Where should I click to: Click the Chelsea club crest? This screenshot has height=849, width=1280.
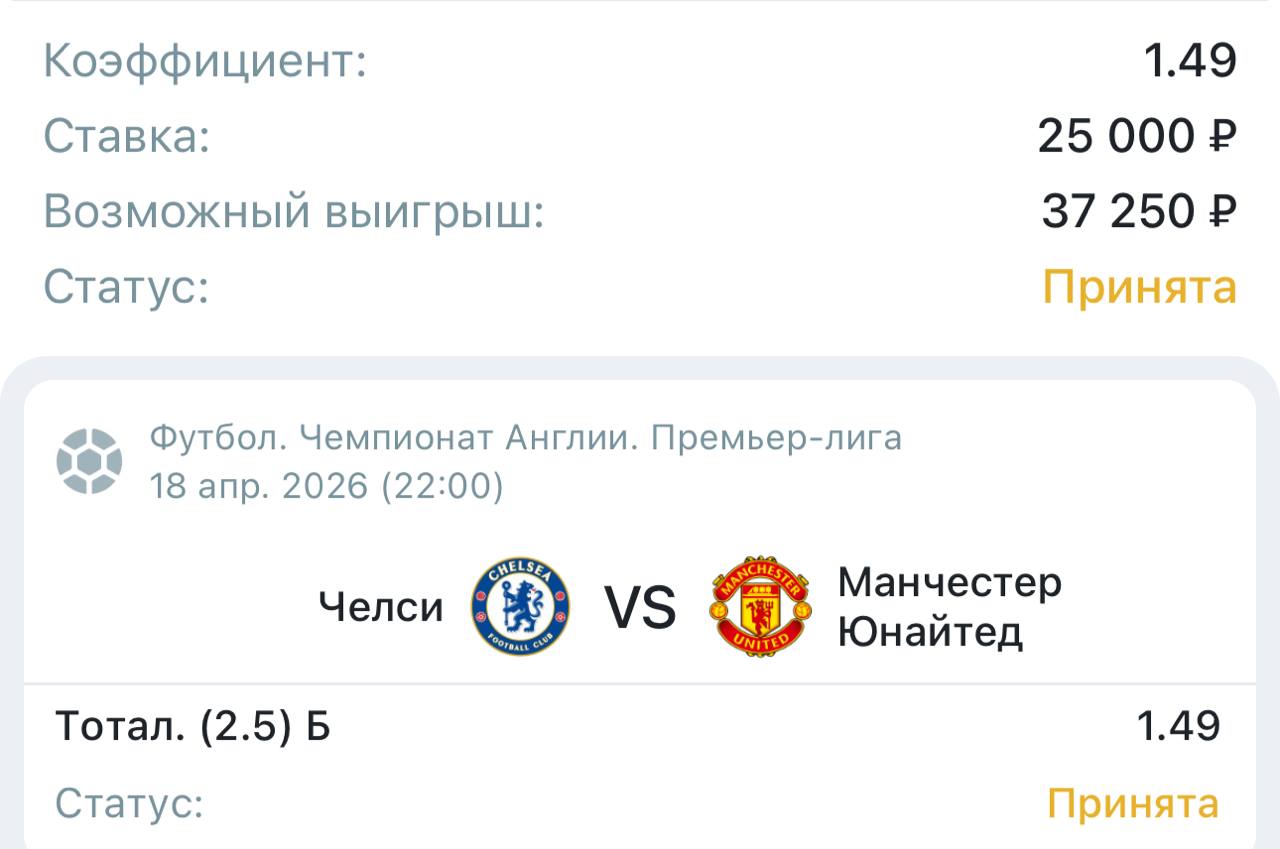[x=520, y=607]
